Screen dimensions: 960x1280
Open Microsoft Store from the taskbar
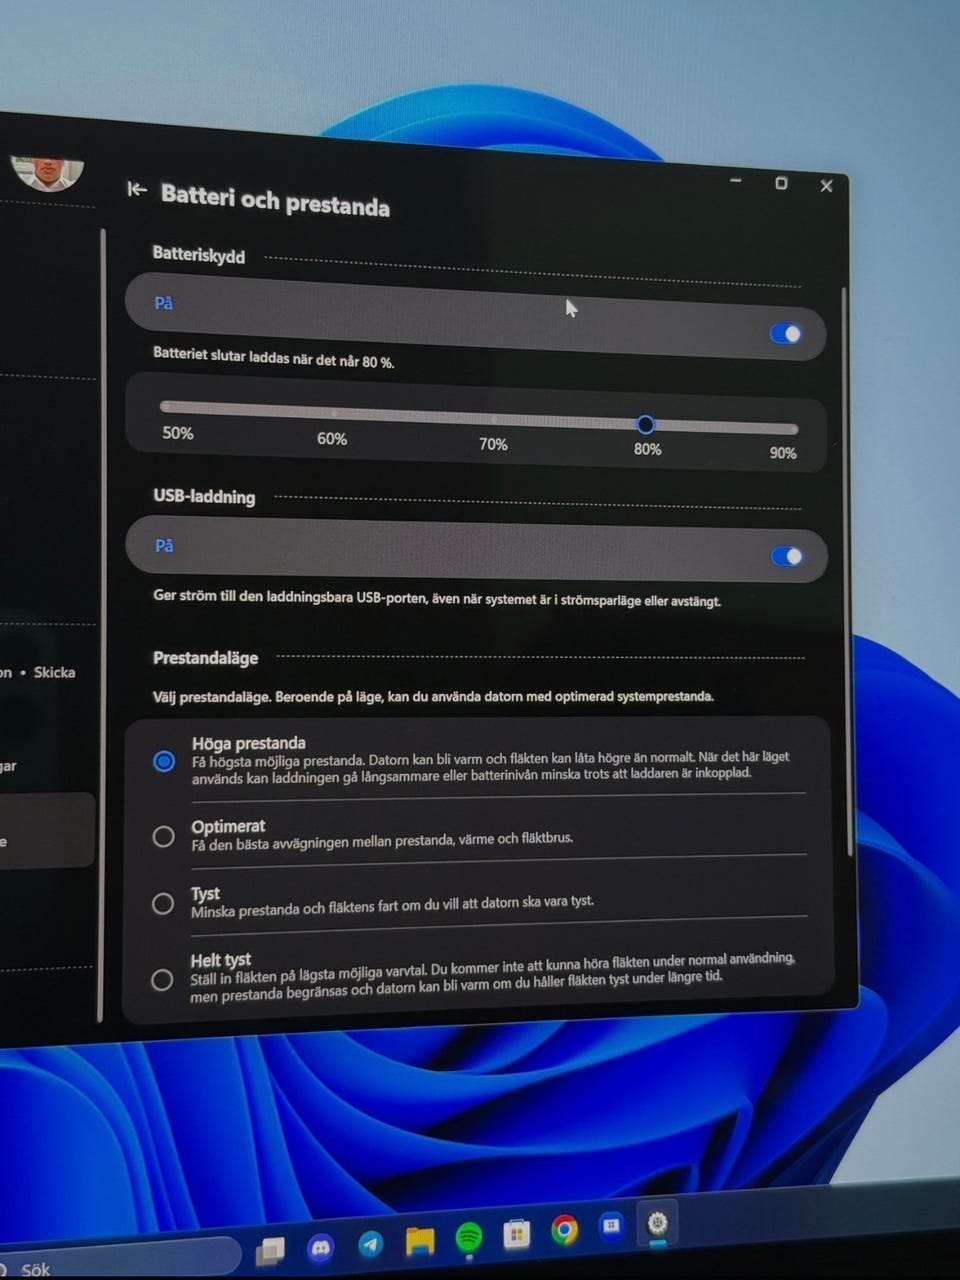[516, 1234]
